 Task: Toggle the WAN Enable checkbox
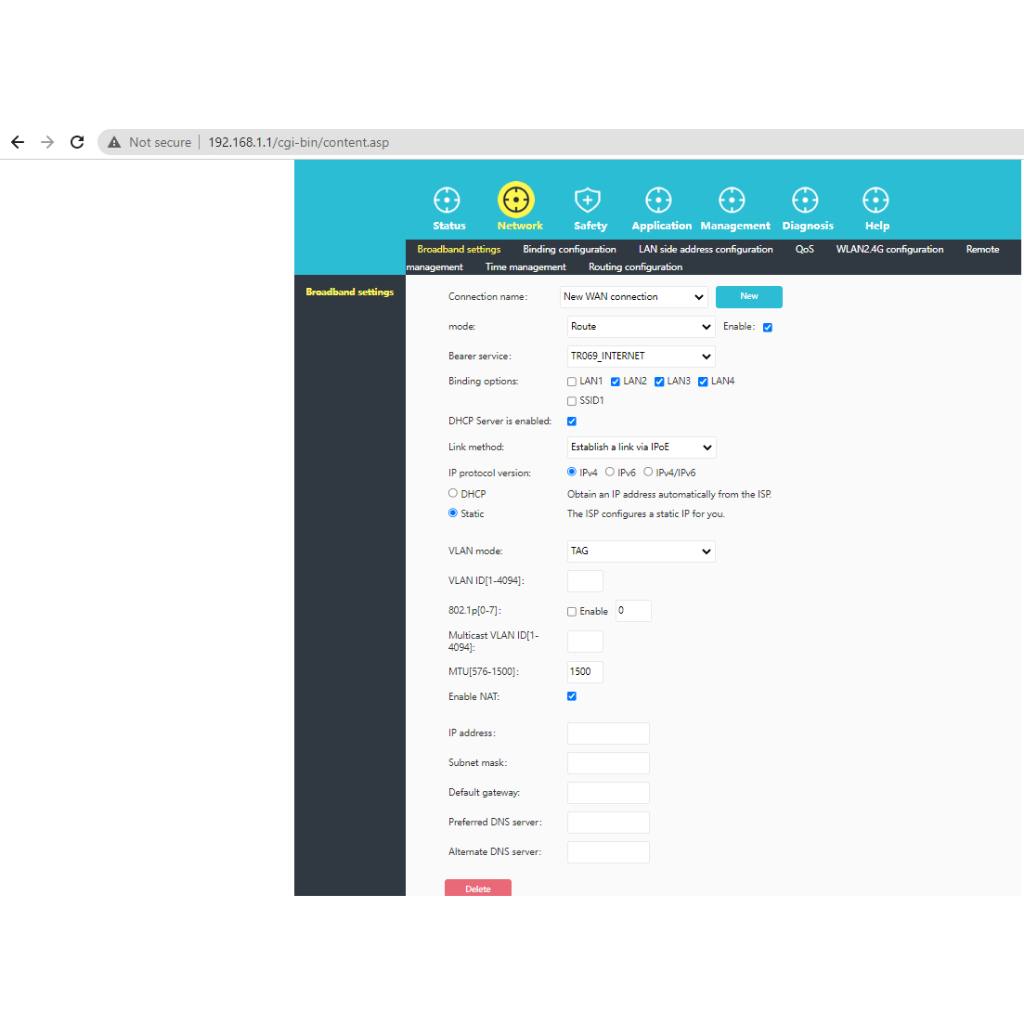click(767, 327)
